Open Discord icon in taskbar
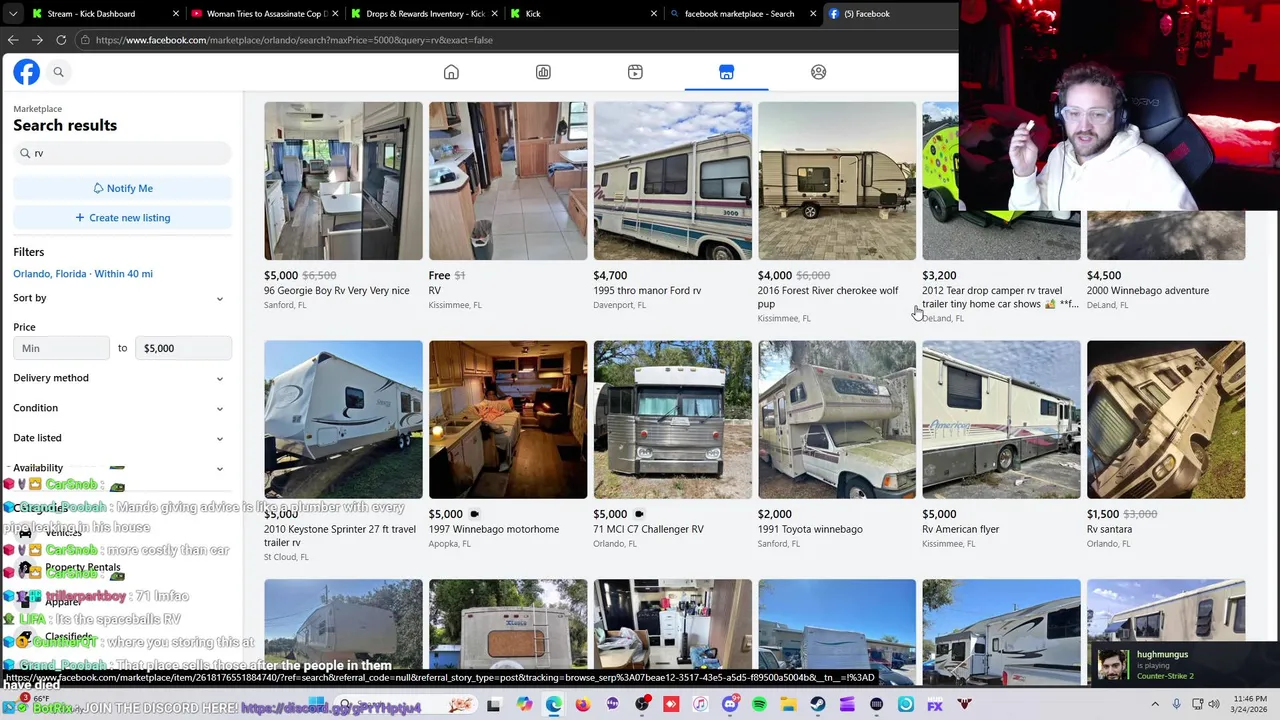This screenshot has height=720, width=1280. [x=730, y=705]
